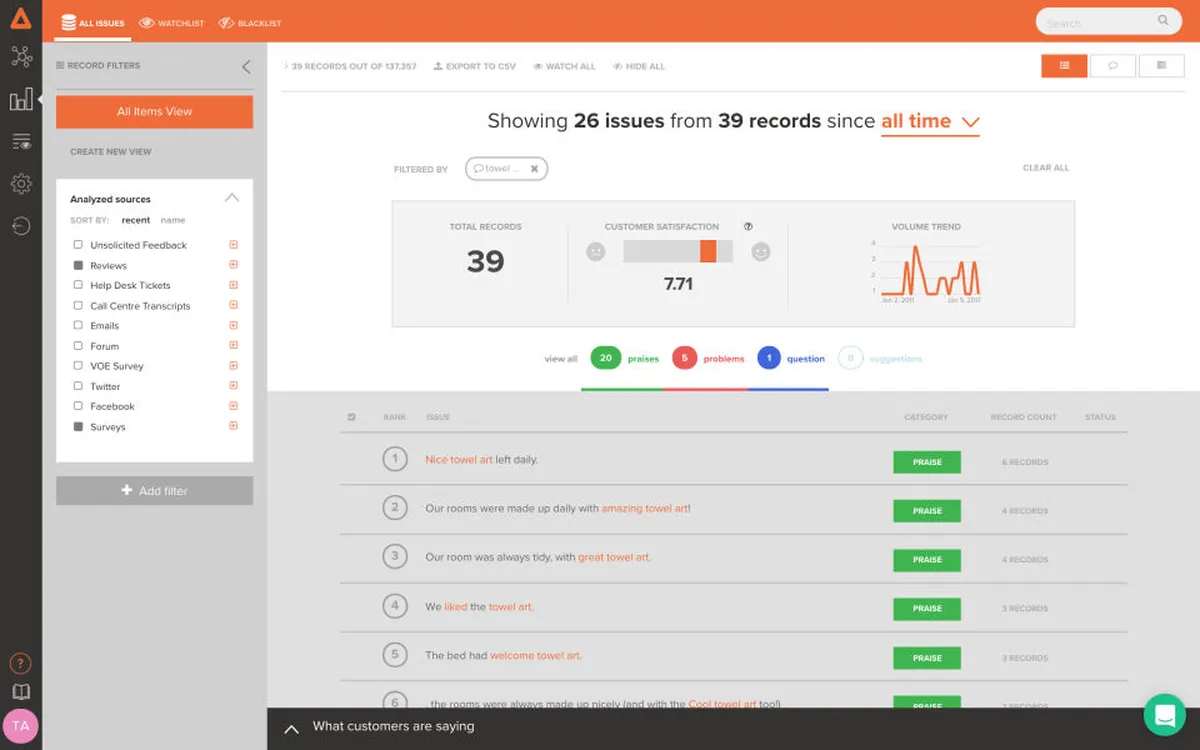The height and width of the screenshot is (750, 1200).
Task: Select the All Items View button
Action: (x=154, y=112)
